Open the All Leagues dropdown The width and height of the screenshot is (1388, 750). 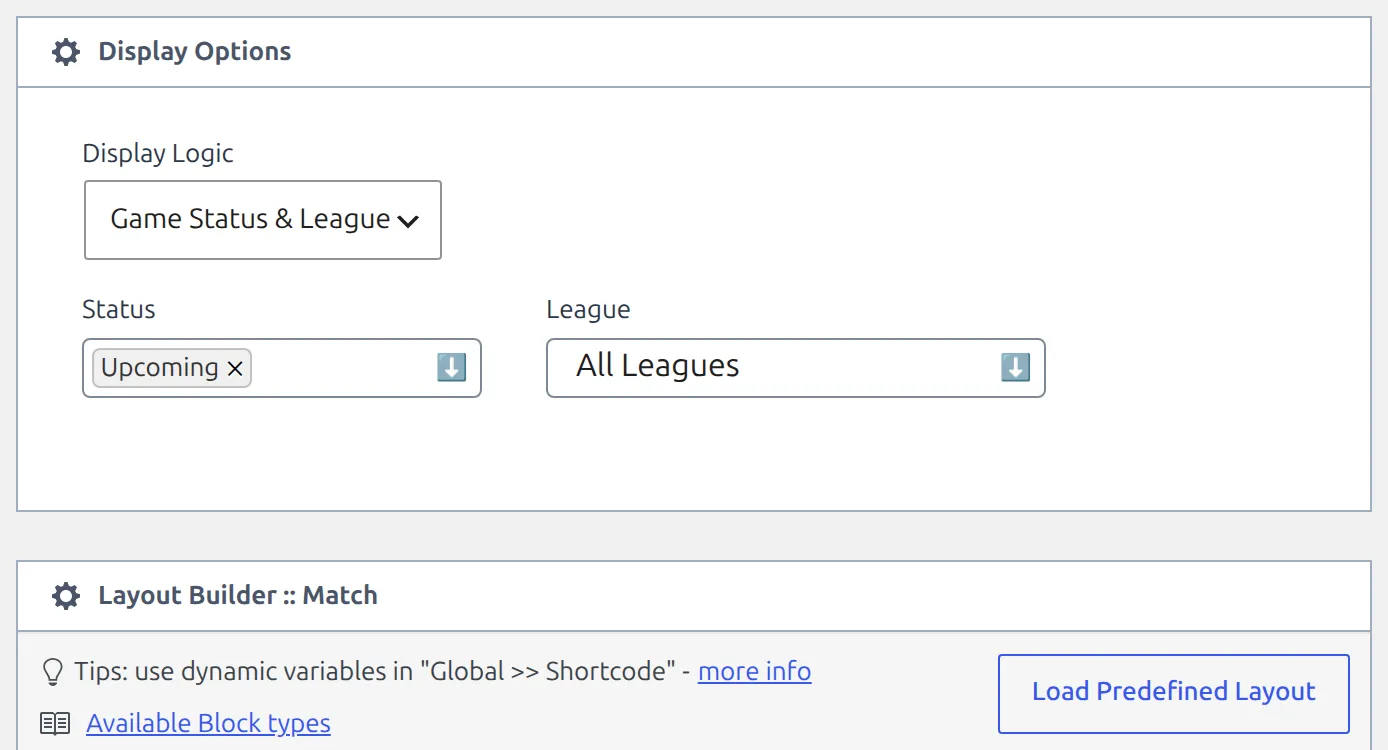click(796, 368)
